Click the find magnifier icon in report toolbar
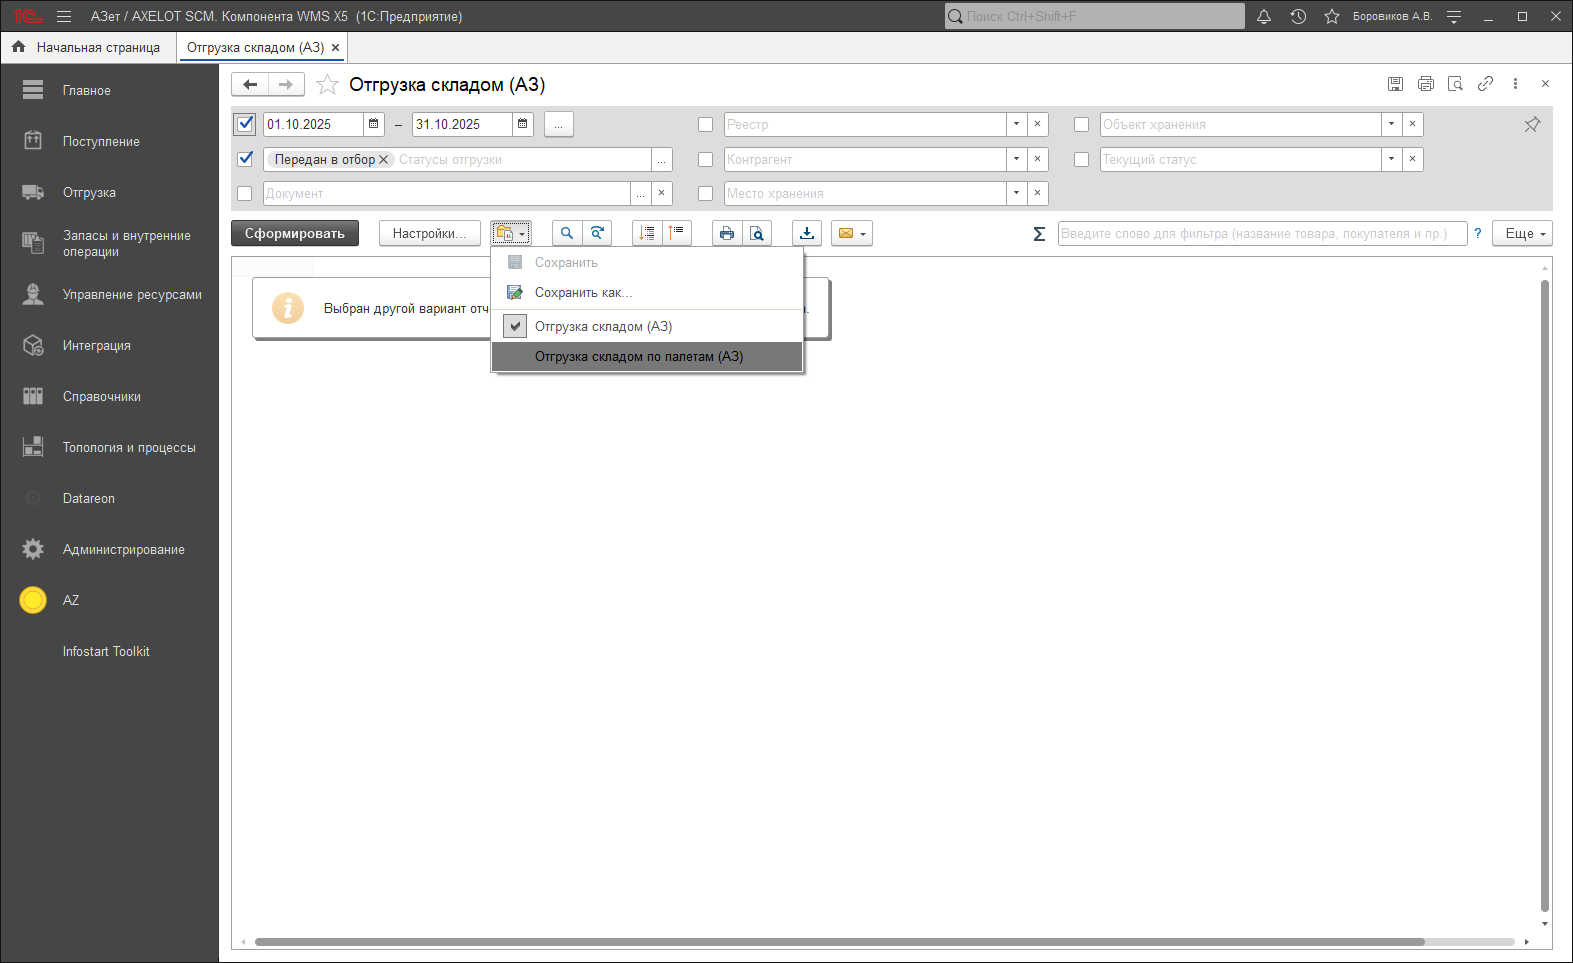Viewport: 1573px width, 963px height. [x=566, y=233]
